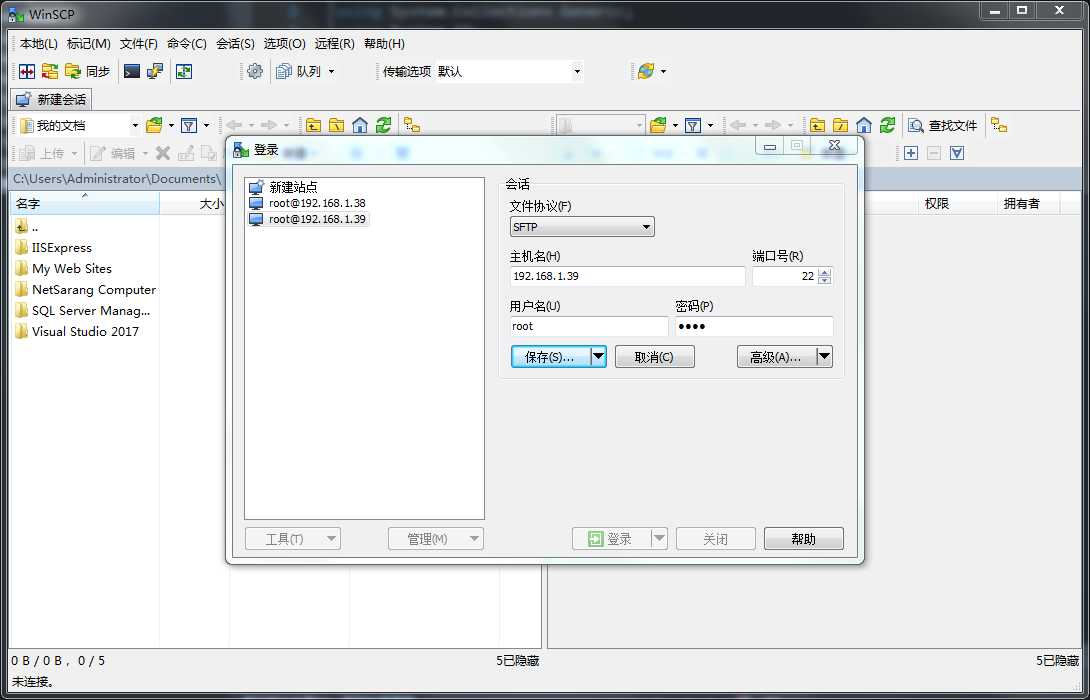Viewport: 1090px width, 700px height.
Task: Click the local pane filter icon
Action: point(188,125)
